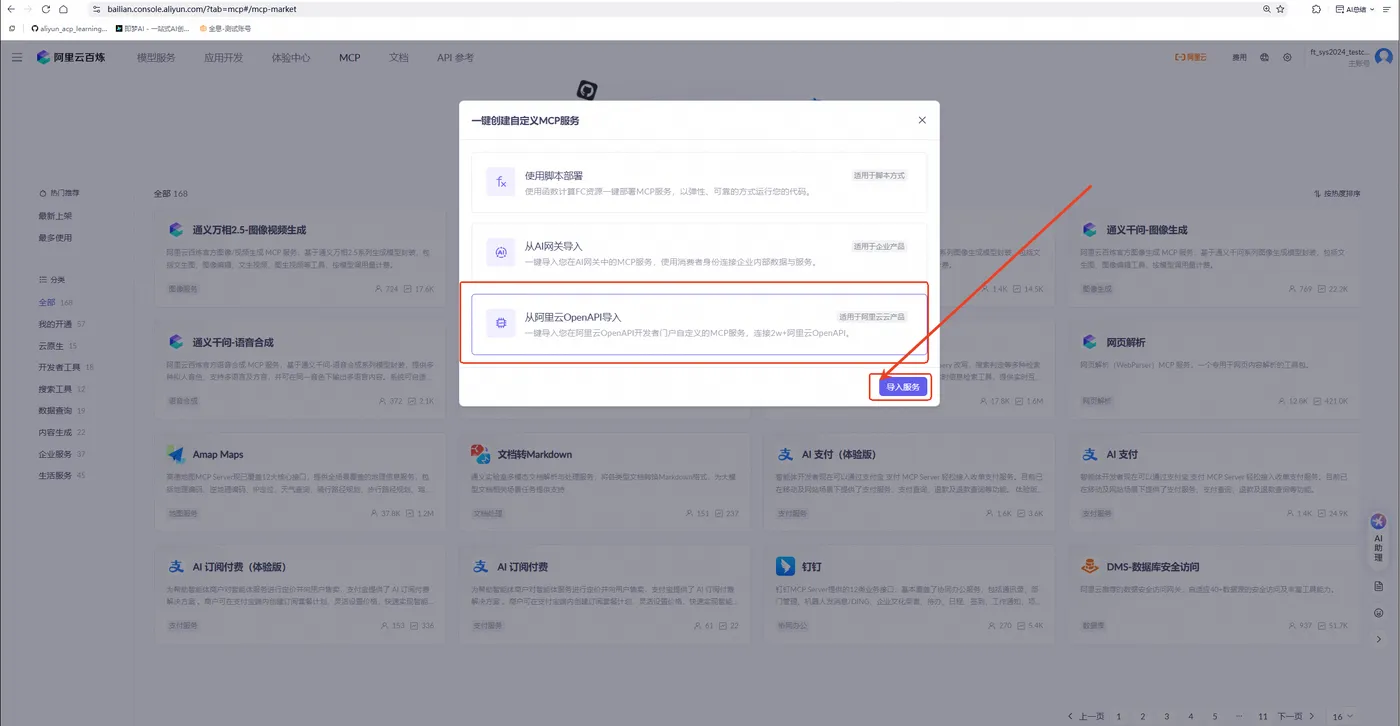Click the AI gateway import icon
The height and width of the screenshot is (726, 1400).
[500, 253]
